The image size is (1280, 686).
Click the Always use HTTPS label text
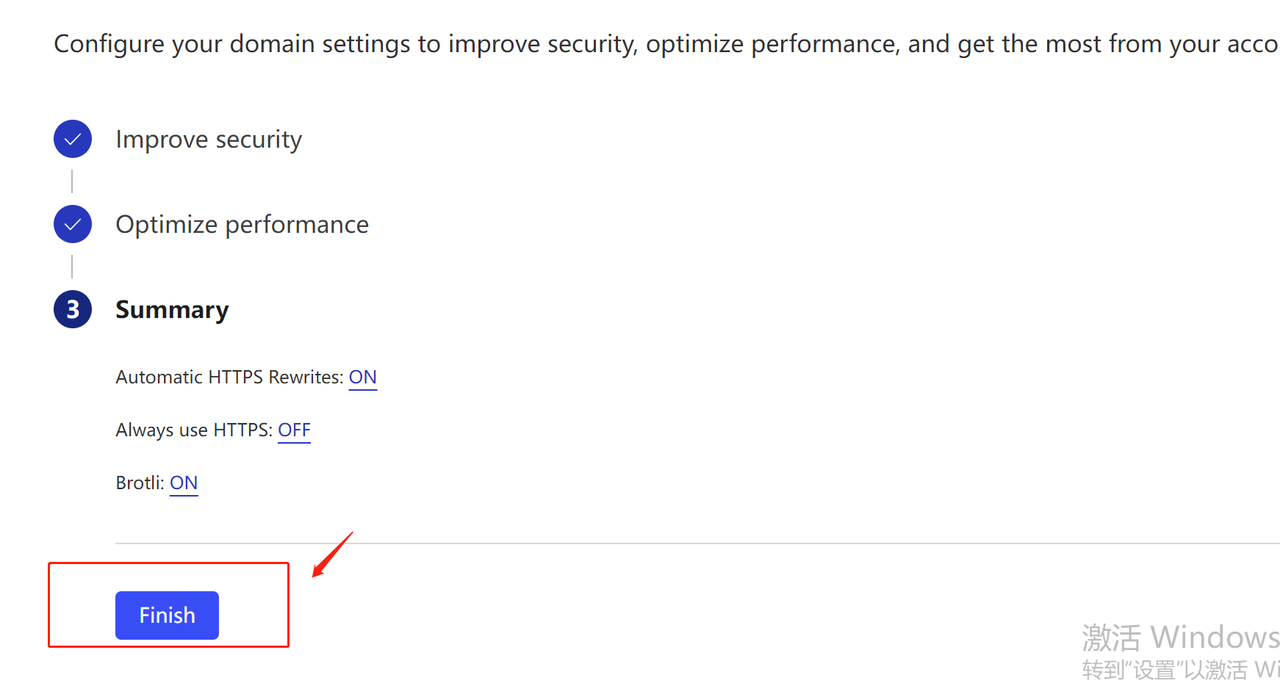[x=193, y=430]
